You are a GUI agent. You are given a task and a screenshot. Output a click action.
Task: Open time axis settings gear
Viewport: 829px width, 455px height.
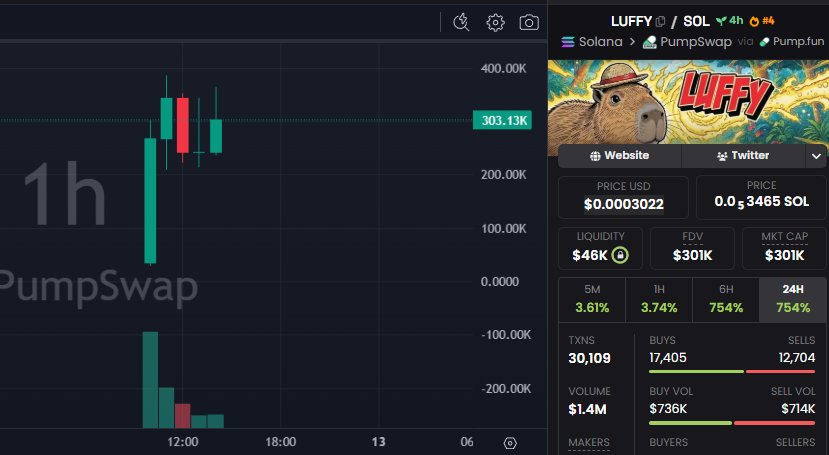pyautogui.click(x=510, y=443)
